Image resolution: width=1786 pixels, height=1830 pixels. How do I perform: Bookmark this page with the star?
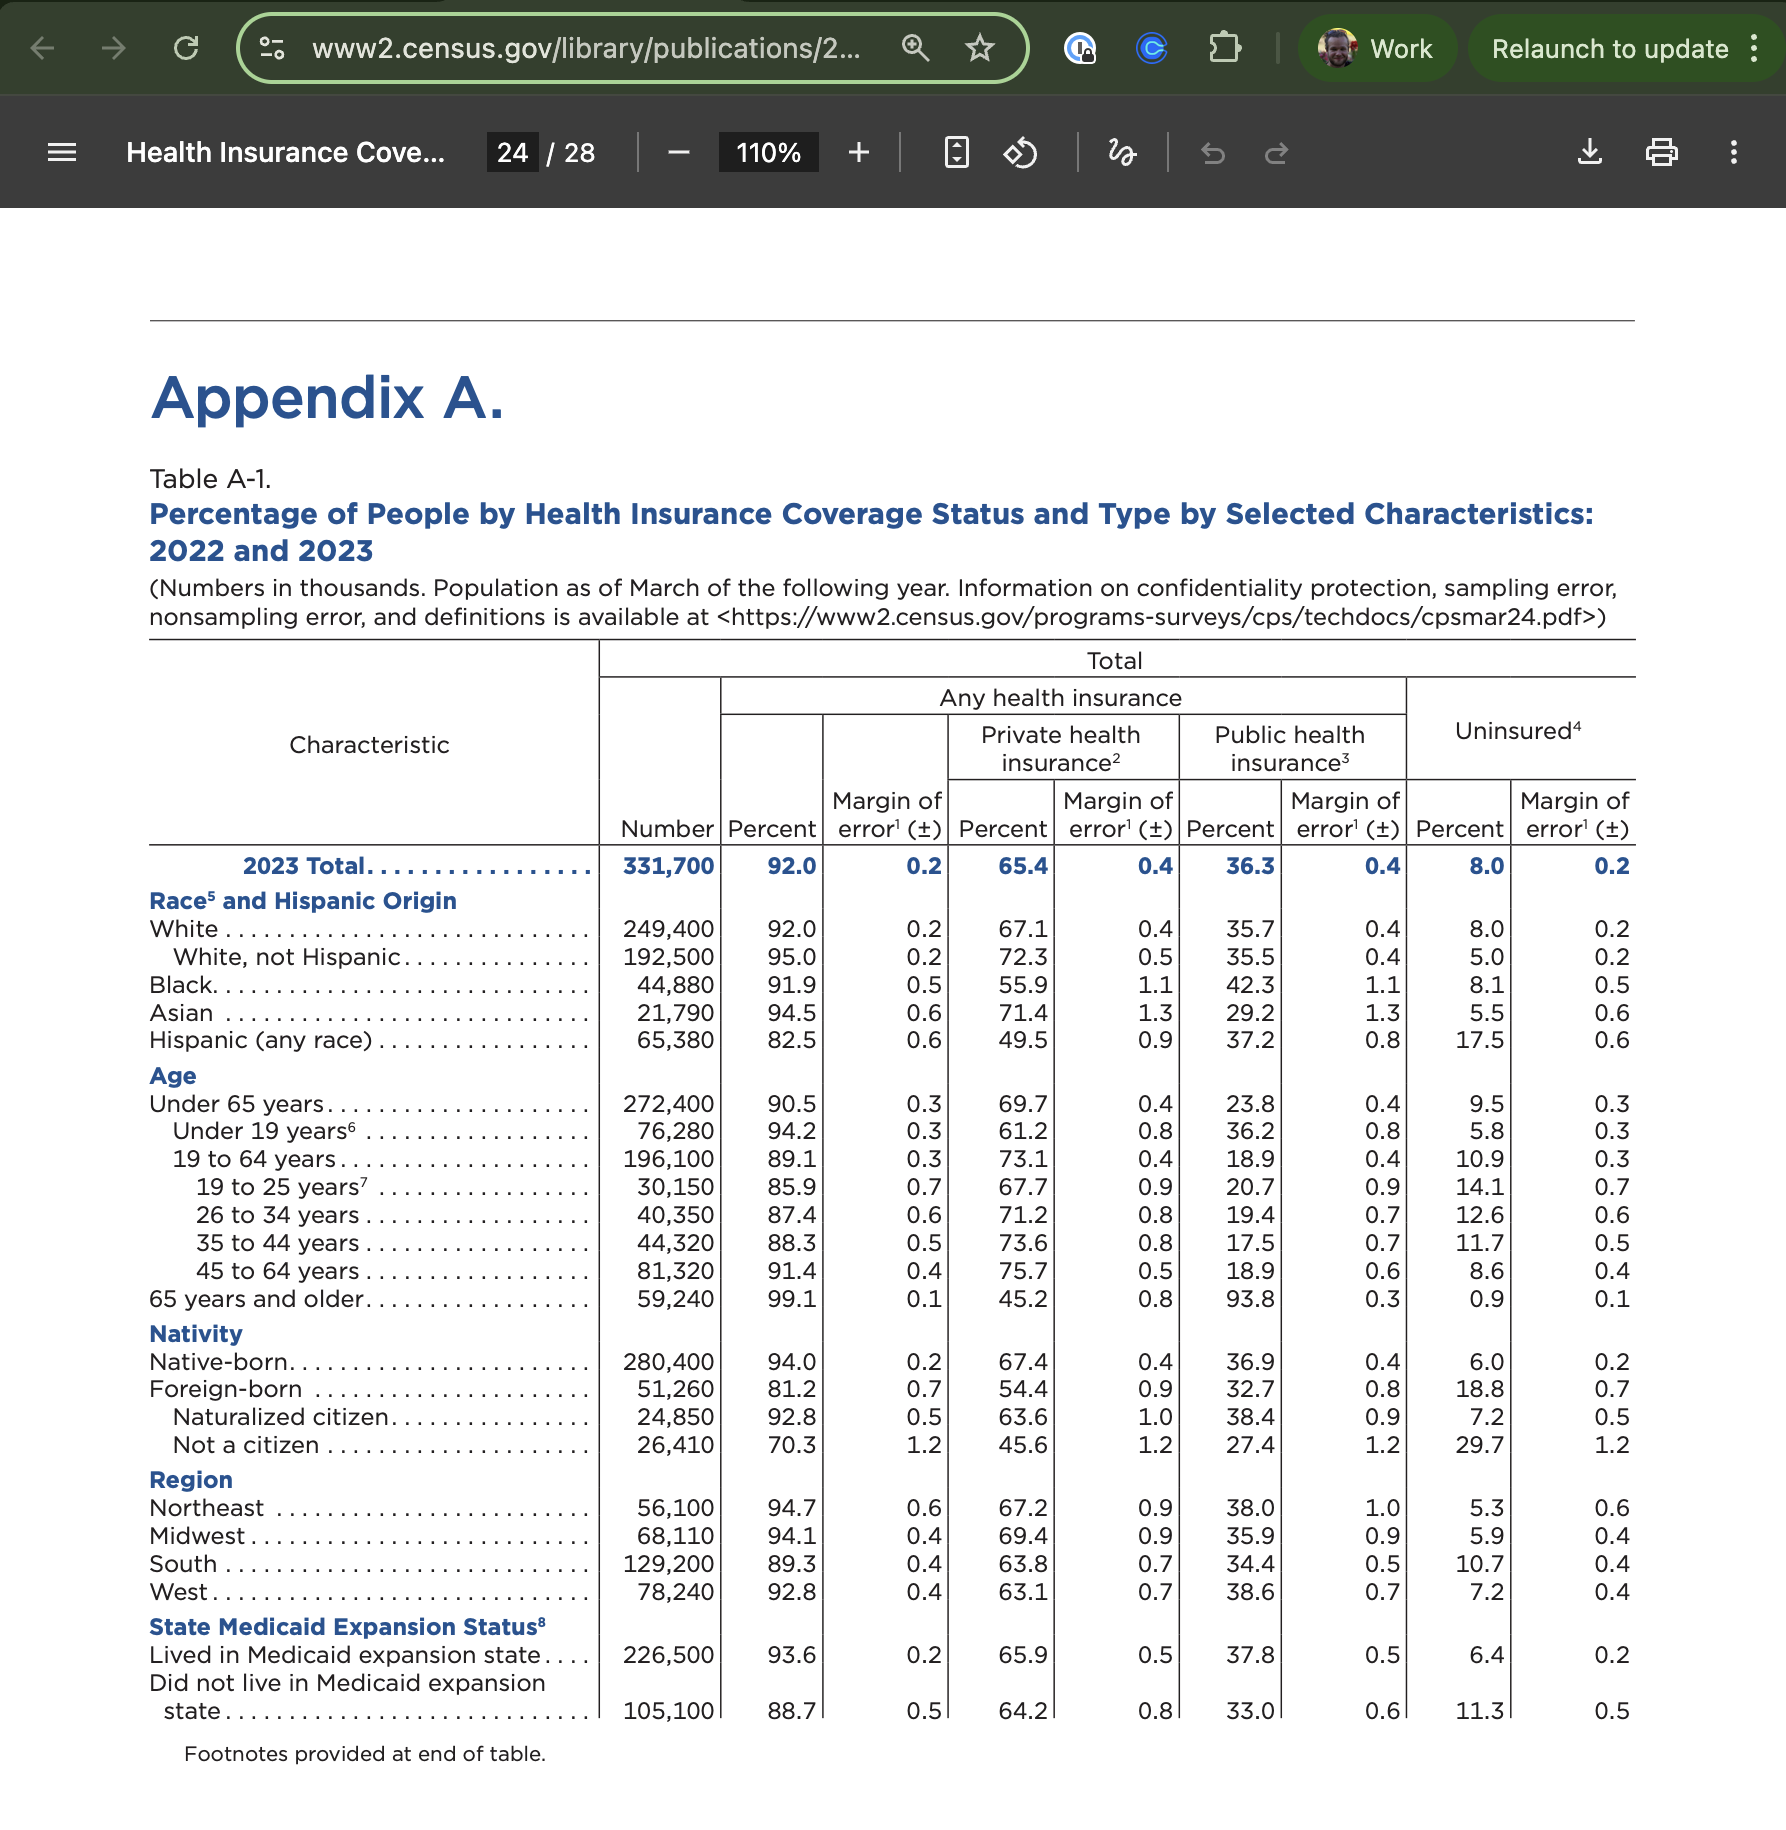(980, 48)
